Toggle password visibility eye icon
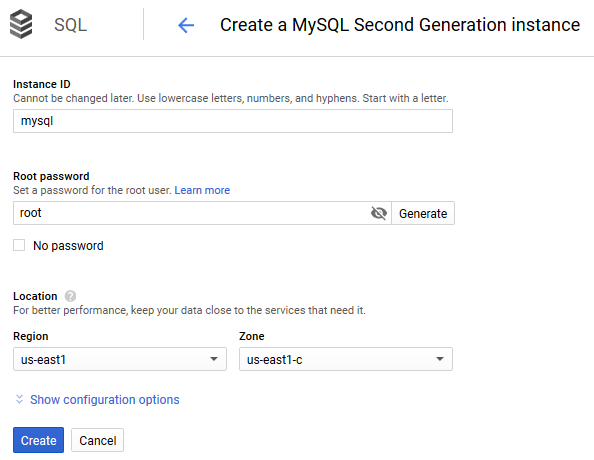The height and width of the screenshot is (460, 594). tap(378, 213)
